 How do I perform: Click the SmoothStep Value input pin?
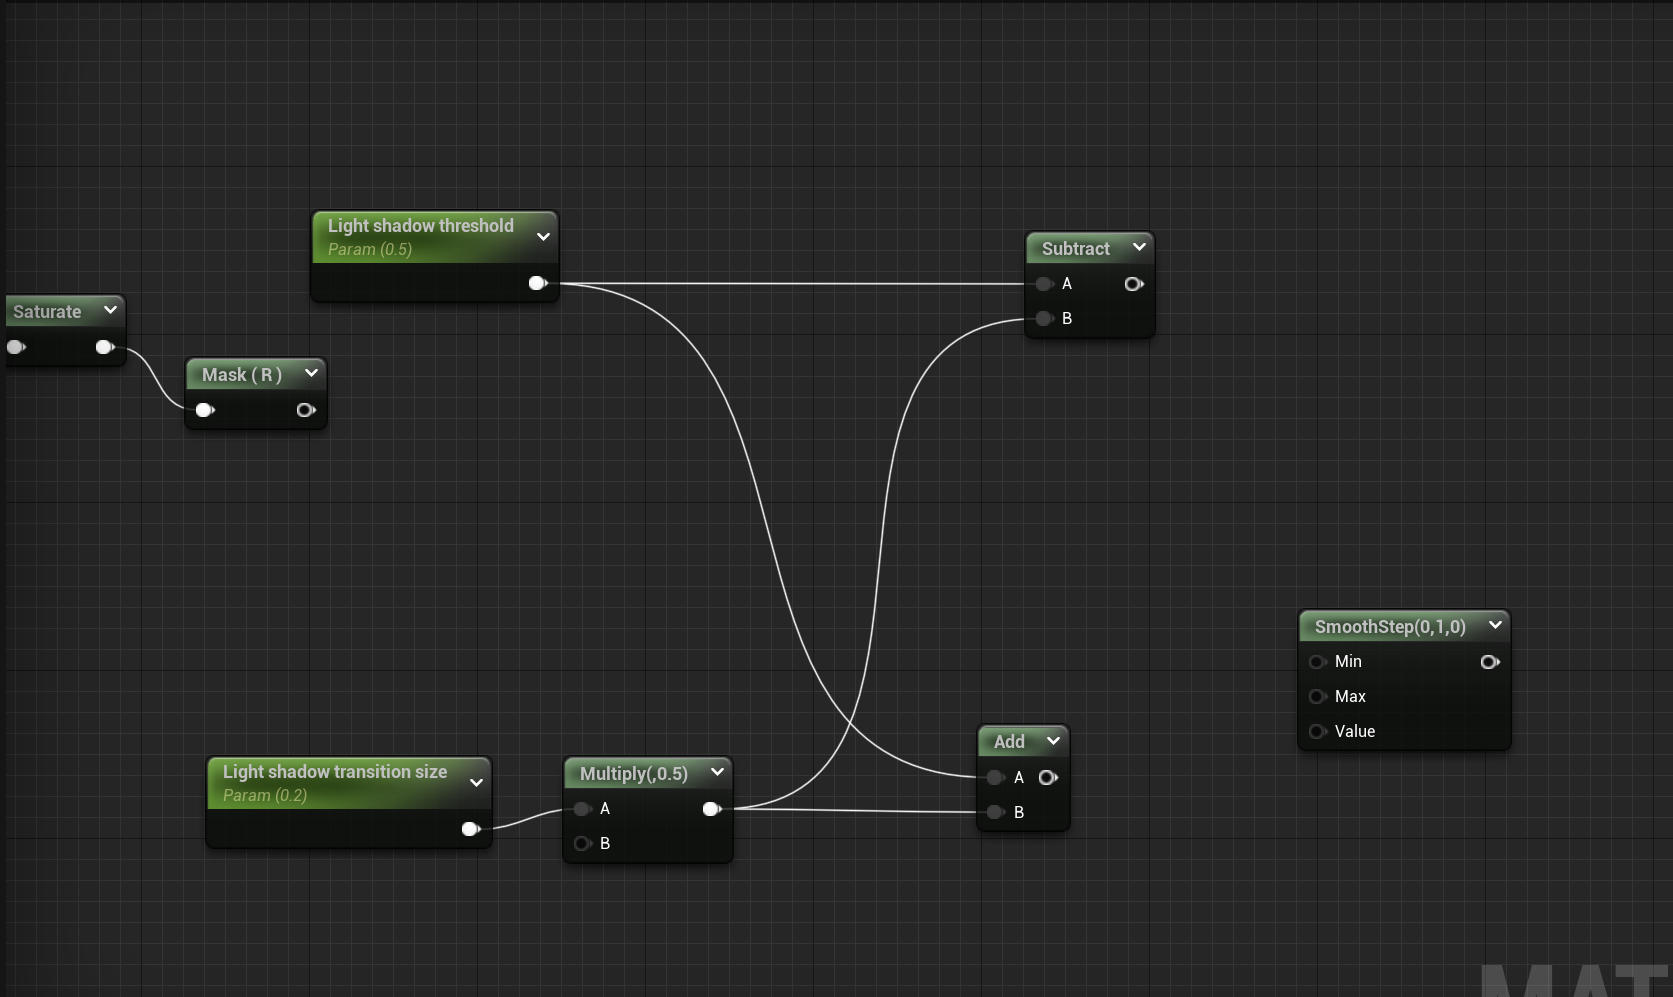click(x=1318, y=732)
